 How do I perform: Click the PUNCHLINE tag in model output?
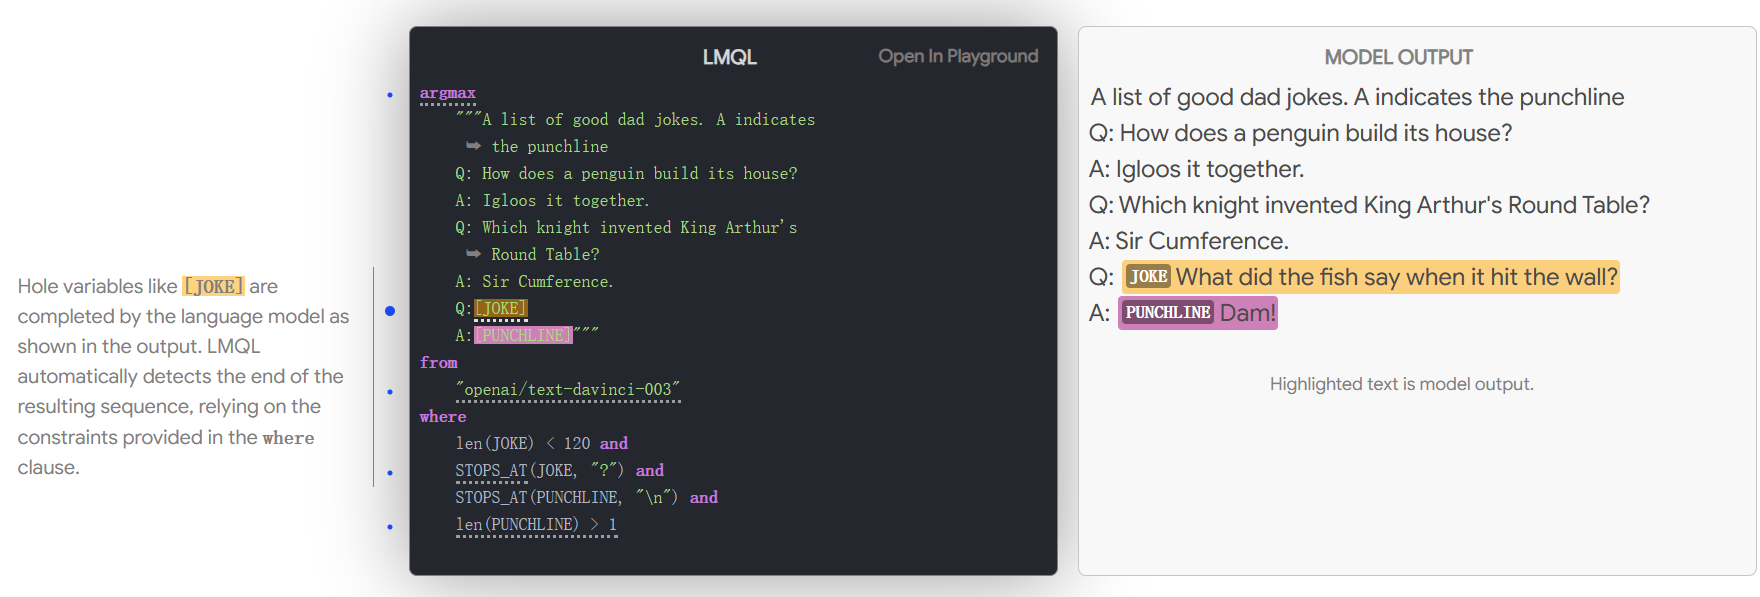[1167, 313]
